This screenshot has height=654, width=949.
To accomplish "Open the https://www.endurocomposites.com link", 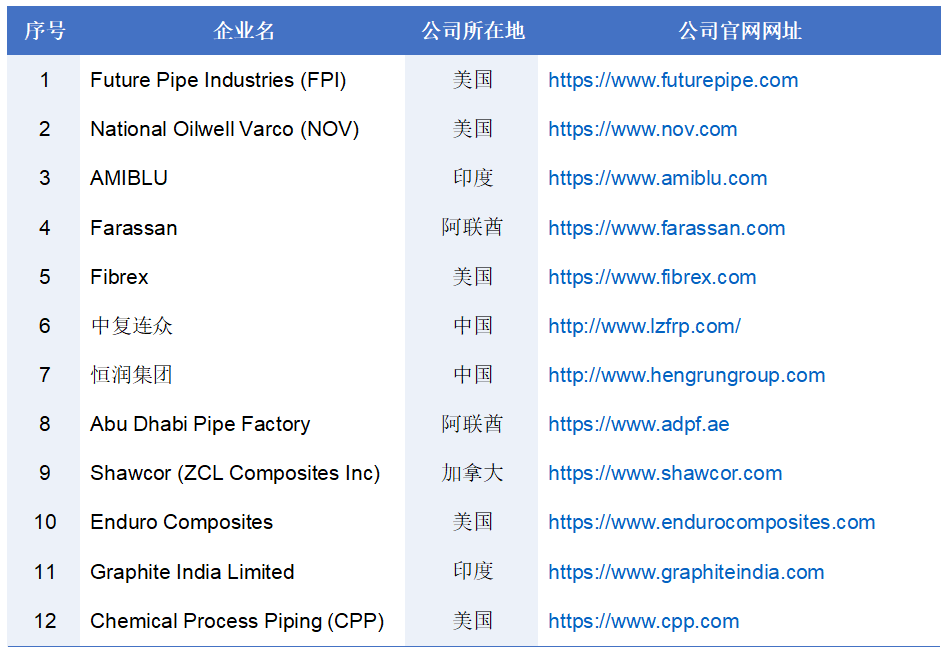I will coord(712,522).
